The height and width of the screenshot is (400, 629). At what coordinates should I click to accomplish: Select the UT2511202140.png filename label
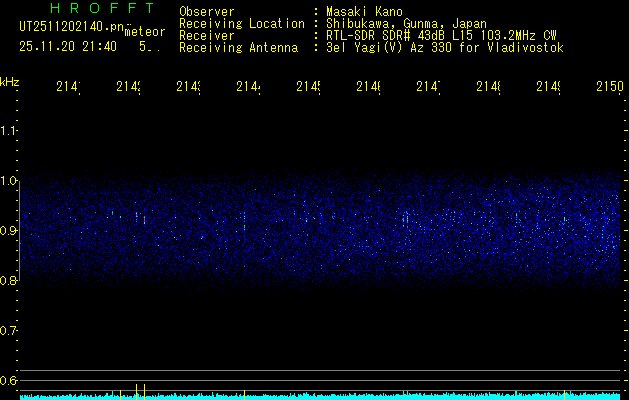tap(69, 27)
